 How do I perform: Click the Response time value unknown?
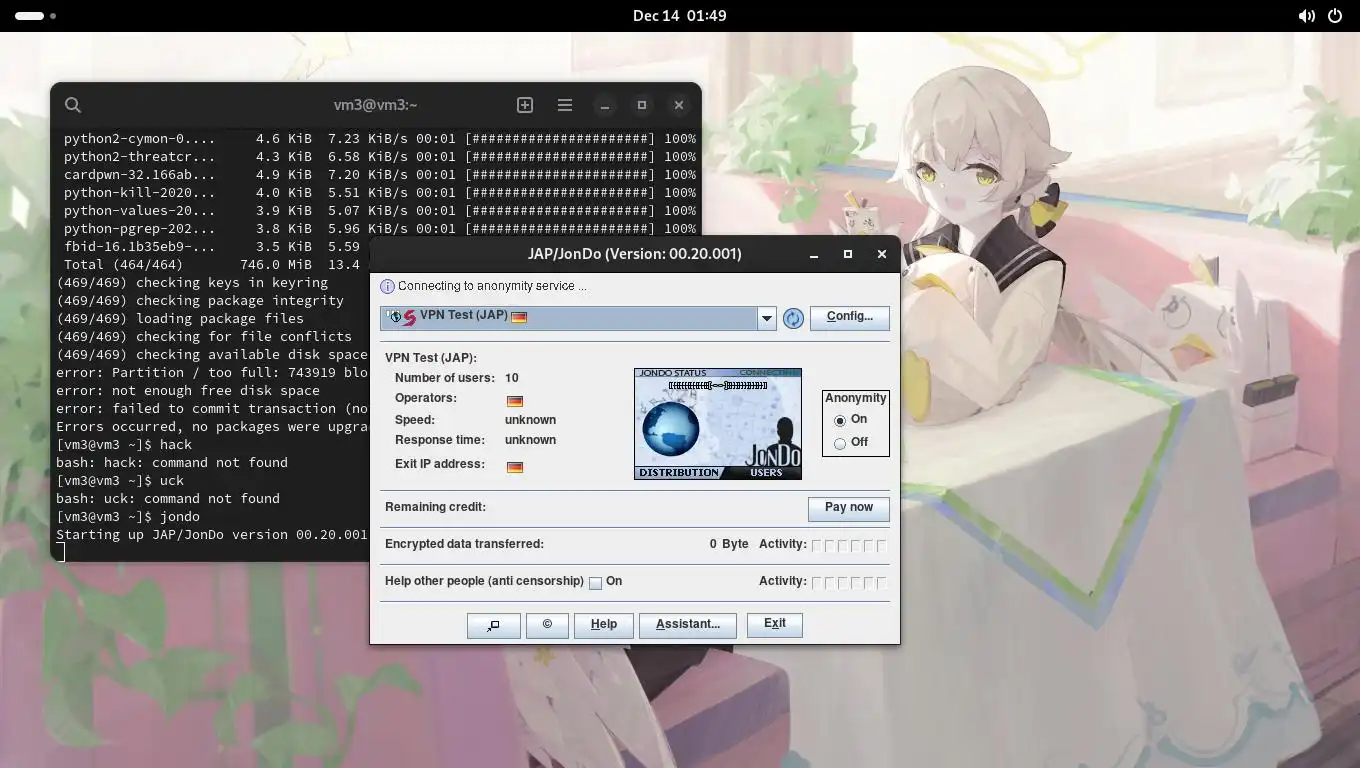[530, 440]
